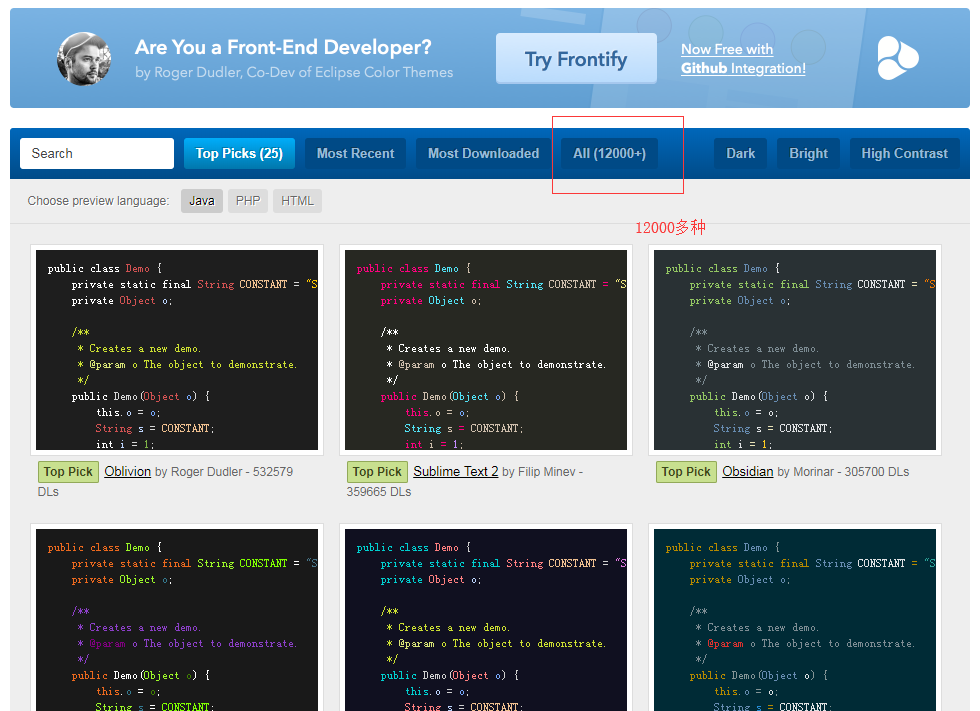Viewport: 980px width, 711px height.
Task: Filter themes by Bright
Action: [808, 154]
